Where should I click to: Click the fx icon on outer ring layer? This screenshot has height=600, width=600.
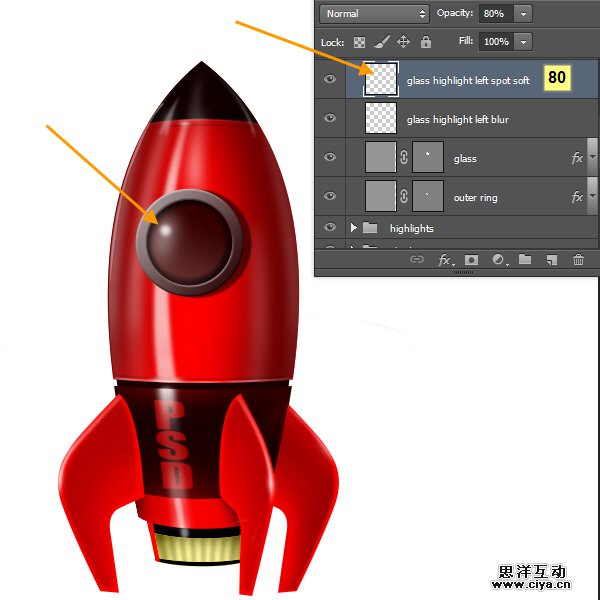click(577, 197)
